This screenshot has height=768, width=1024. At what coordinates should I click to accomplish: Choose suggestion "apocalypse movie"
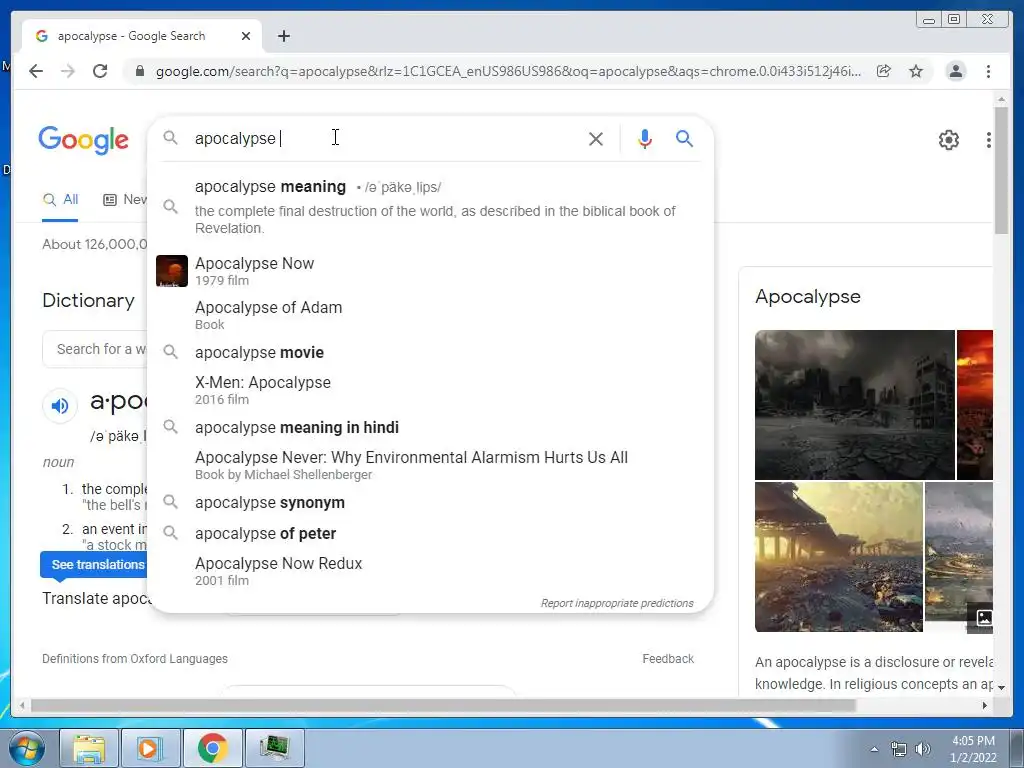(431, 353)
